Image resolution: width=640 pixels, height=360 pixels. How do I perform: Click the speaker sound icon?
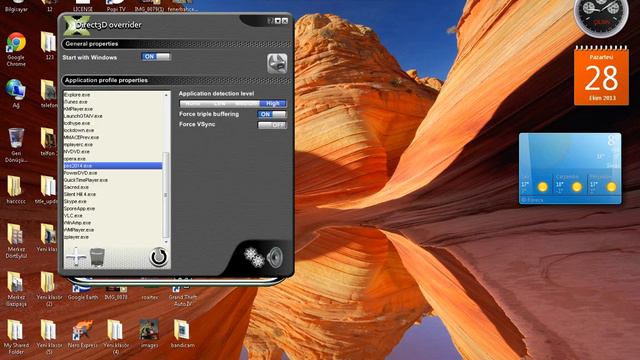pyautogui.click(x=275, y=257)
